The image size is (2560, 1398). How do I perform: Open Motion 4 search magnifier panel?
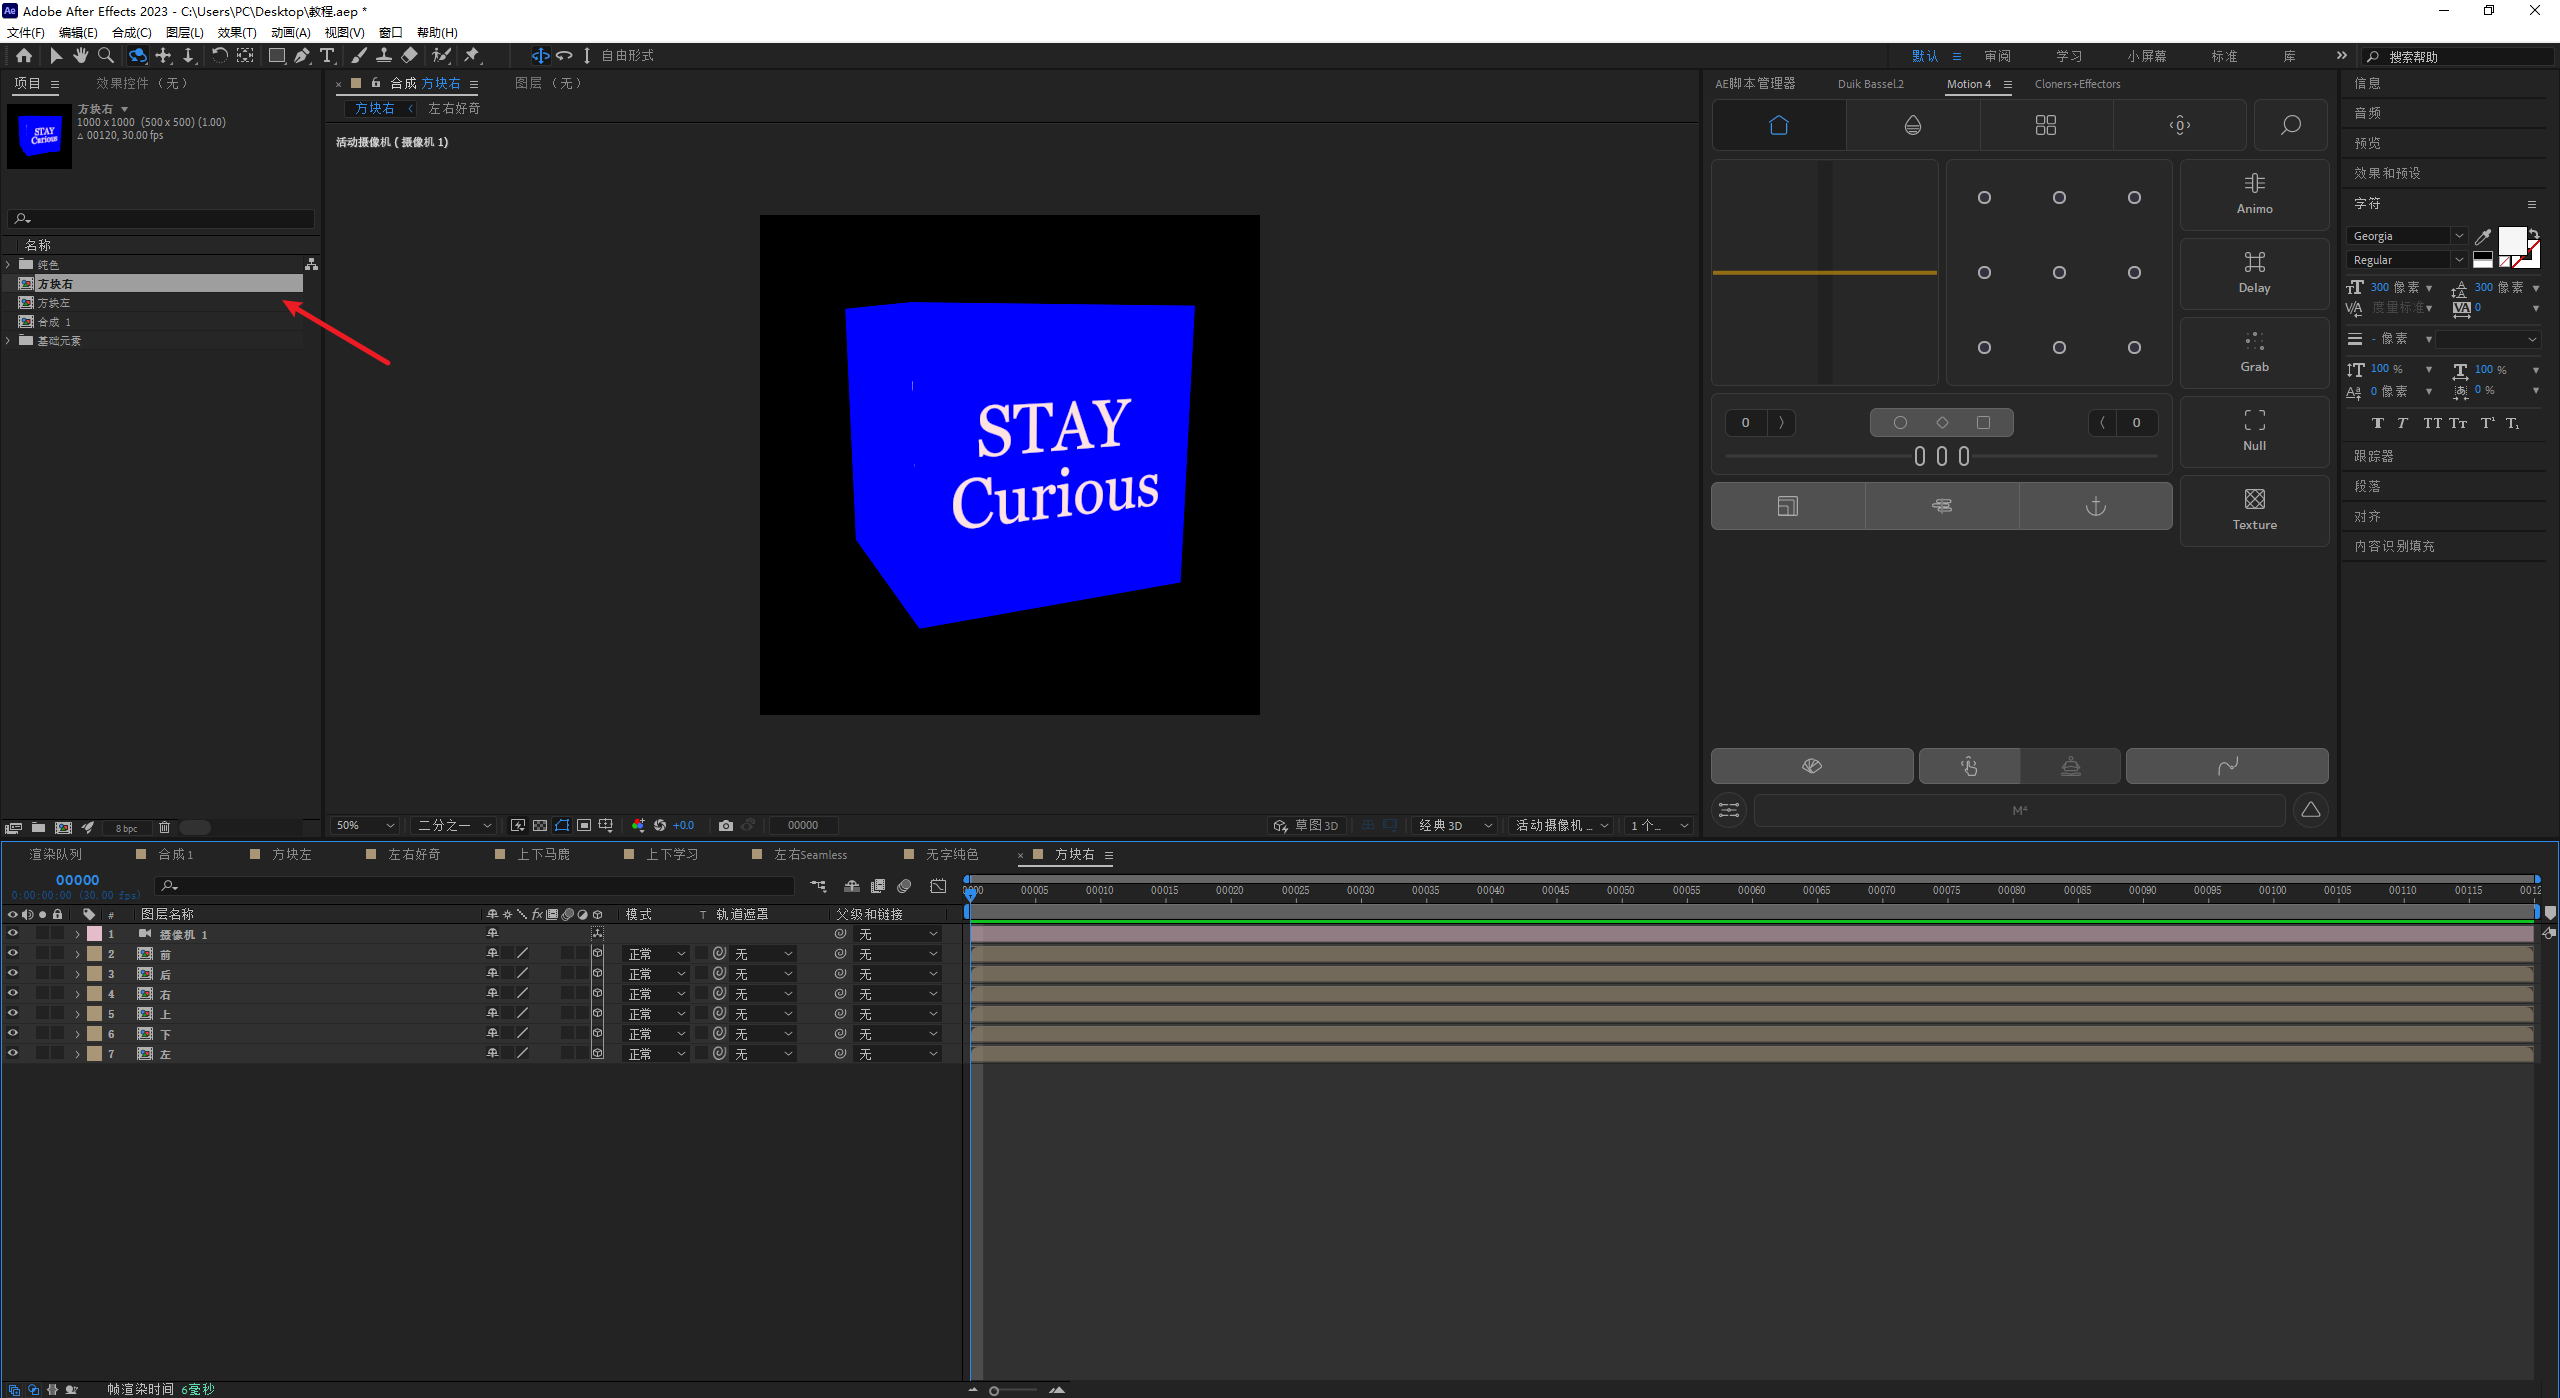pyautogui.click(x=2290, y=125)
